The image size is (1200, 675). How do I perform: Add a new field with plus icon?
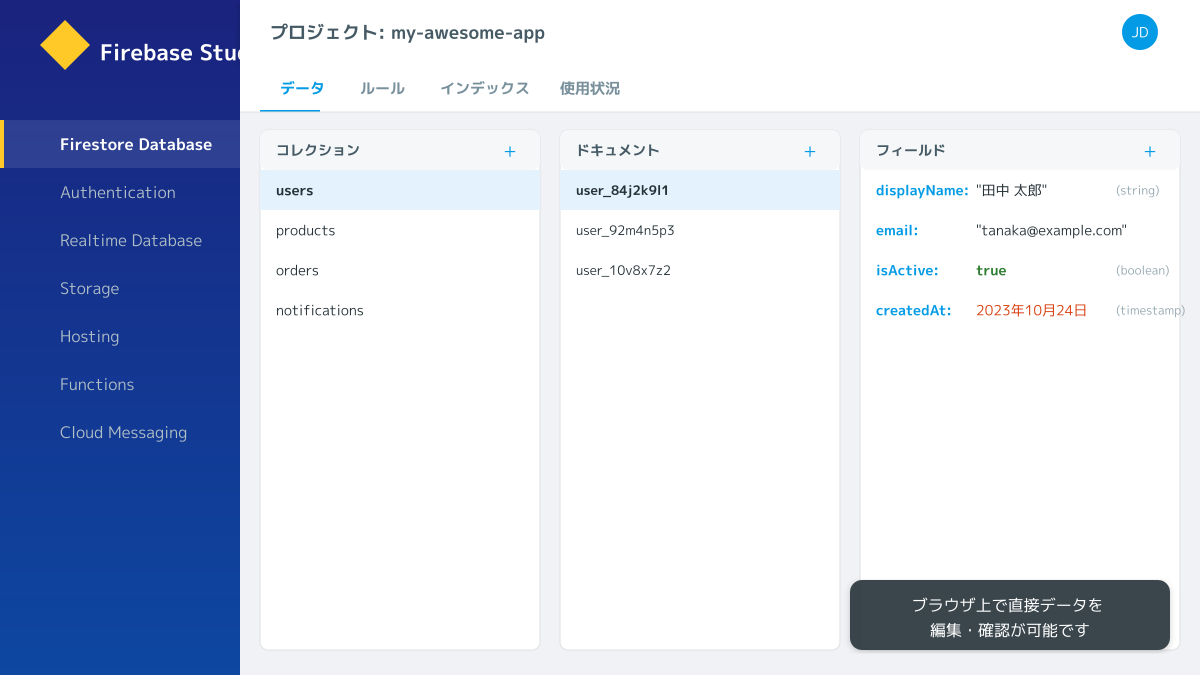(1150, 151)
